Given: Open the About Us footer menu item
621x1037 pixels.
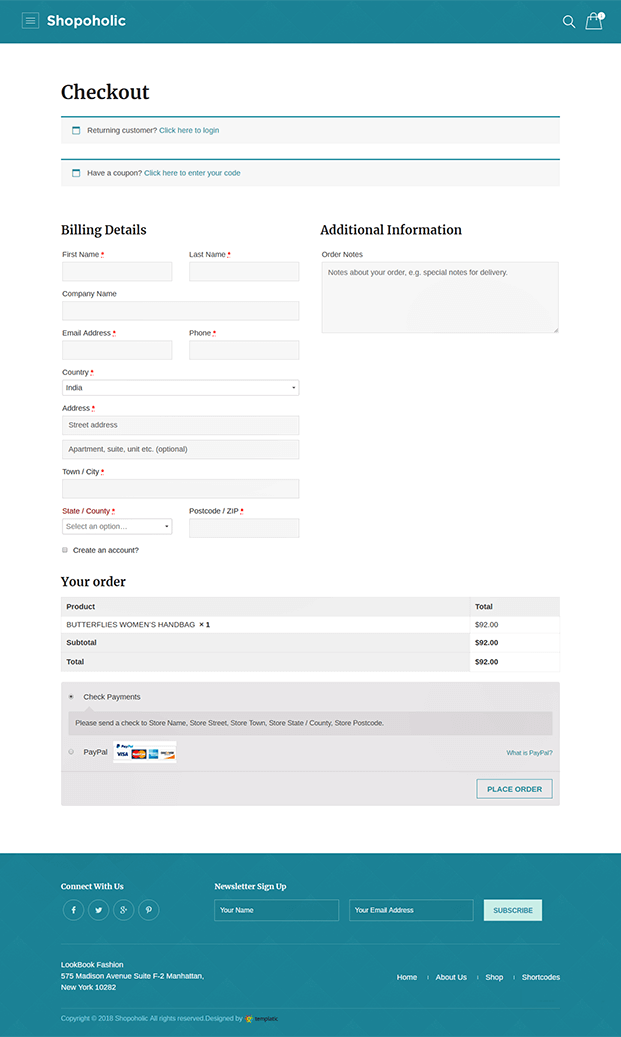Looking at the screenshot, I should point(451,977).
